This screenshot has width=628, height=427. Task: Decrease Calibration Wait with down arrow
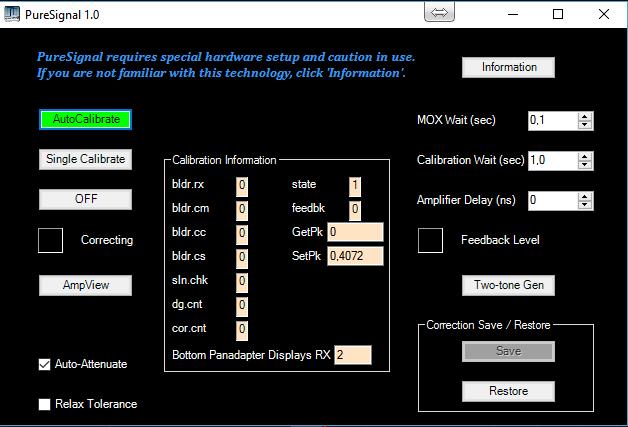(x=585, y=165)
